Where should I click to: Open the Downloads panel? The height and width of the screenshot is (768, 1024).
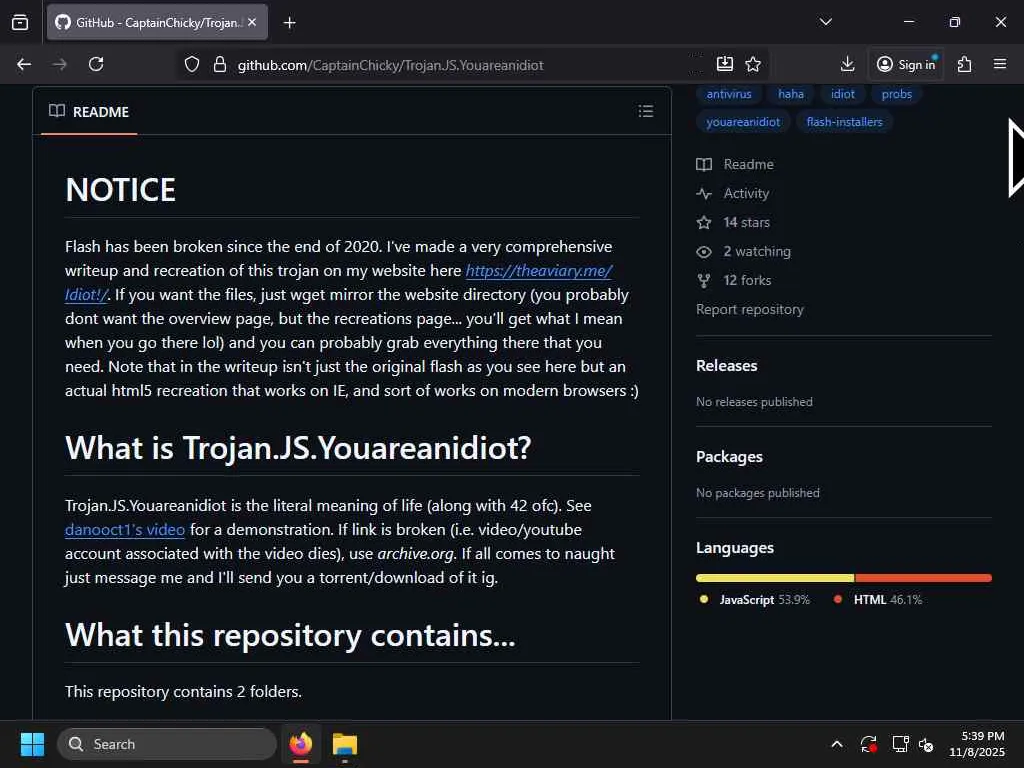(x=847, y=64)
